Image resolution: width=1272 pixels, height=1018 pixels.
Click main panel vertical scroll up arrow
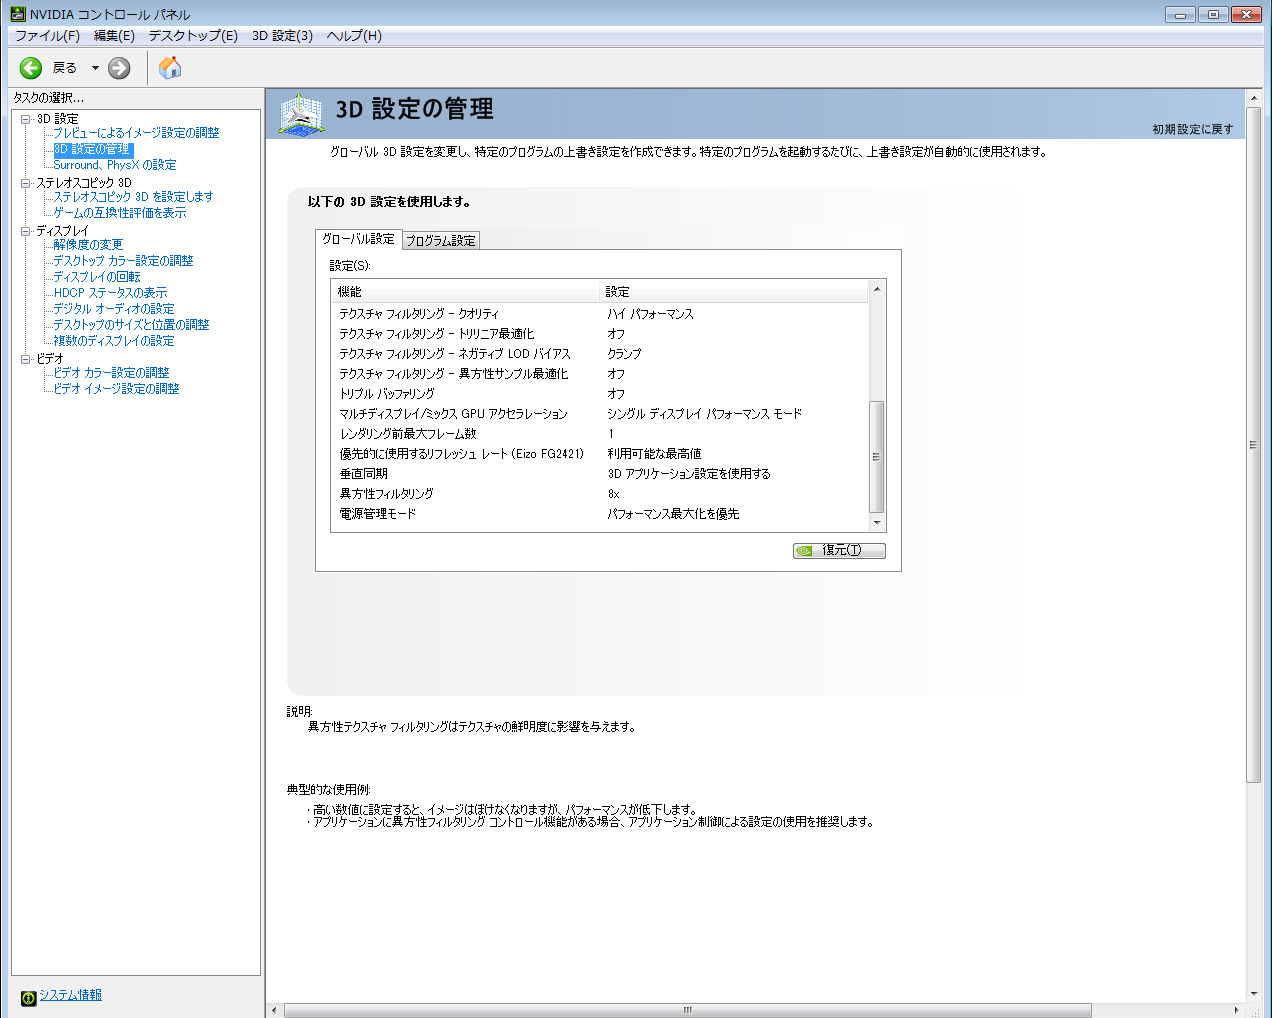point(1254,98)
